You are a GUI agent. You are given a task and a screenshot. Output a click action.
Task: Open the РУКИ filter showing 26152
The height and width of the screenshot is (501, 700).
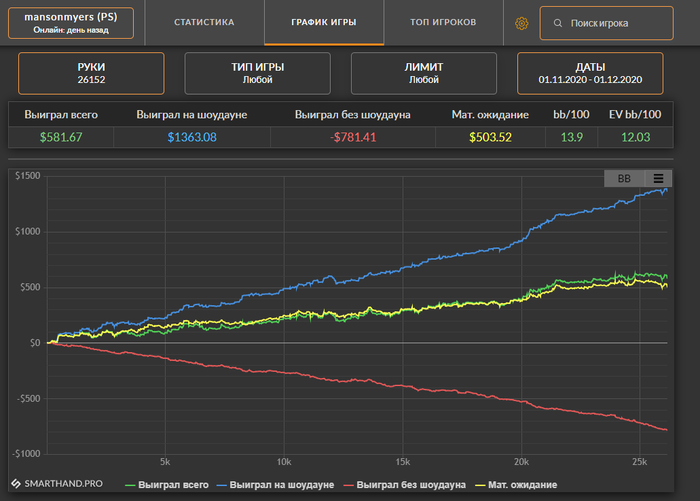[91, 73]
